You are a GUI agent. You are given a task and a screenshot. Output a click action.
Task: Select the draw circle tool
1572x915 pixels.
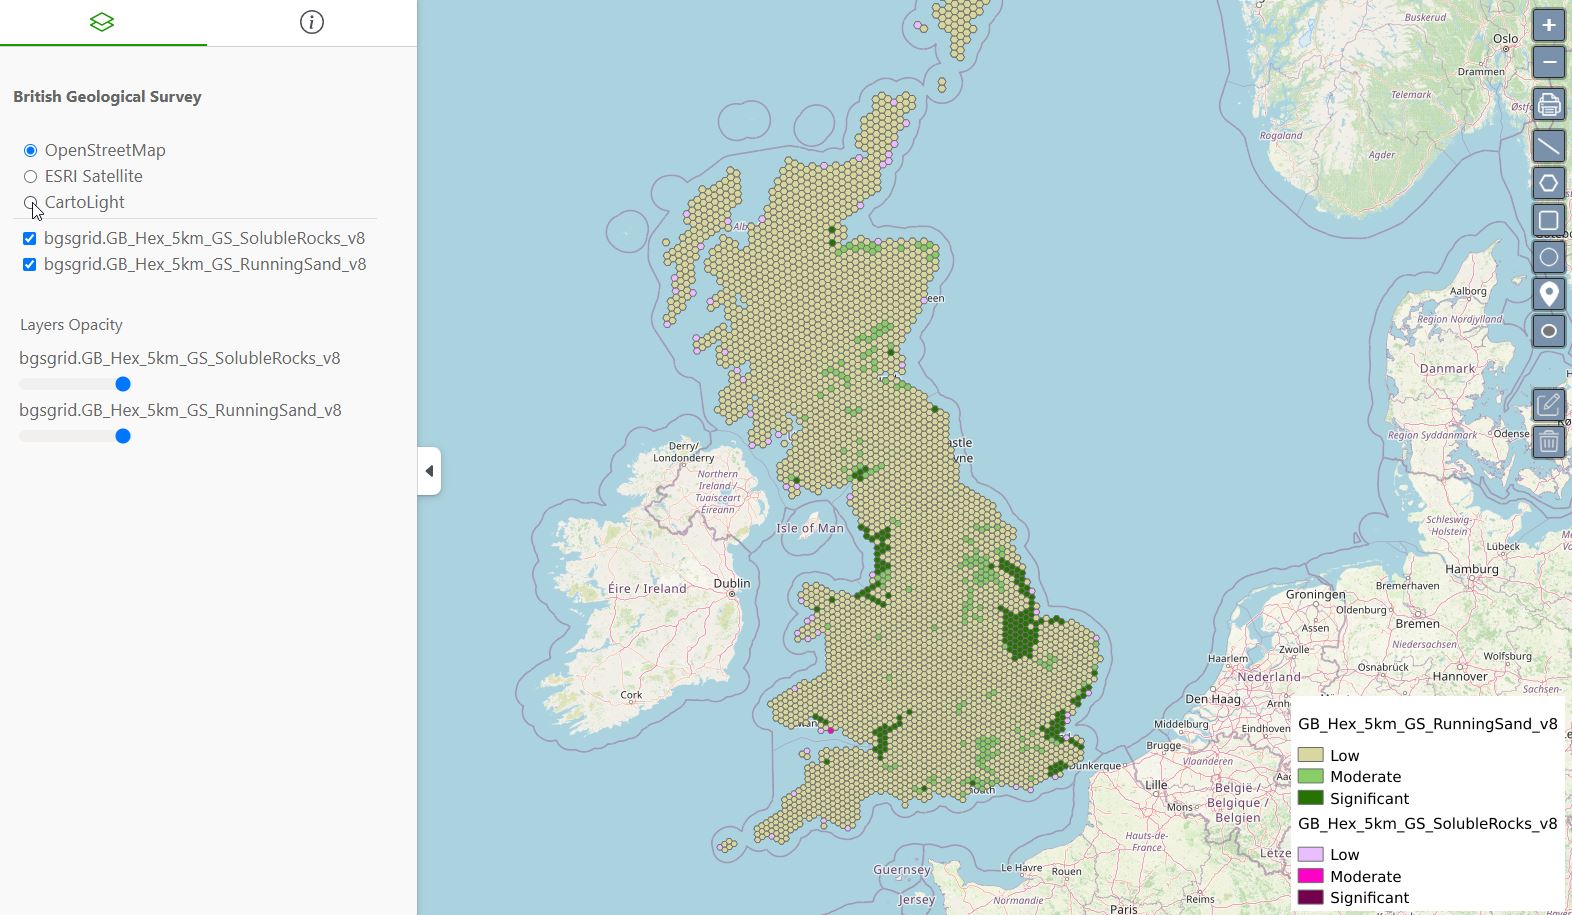coord(1548,257)
